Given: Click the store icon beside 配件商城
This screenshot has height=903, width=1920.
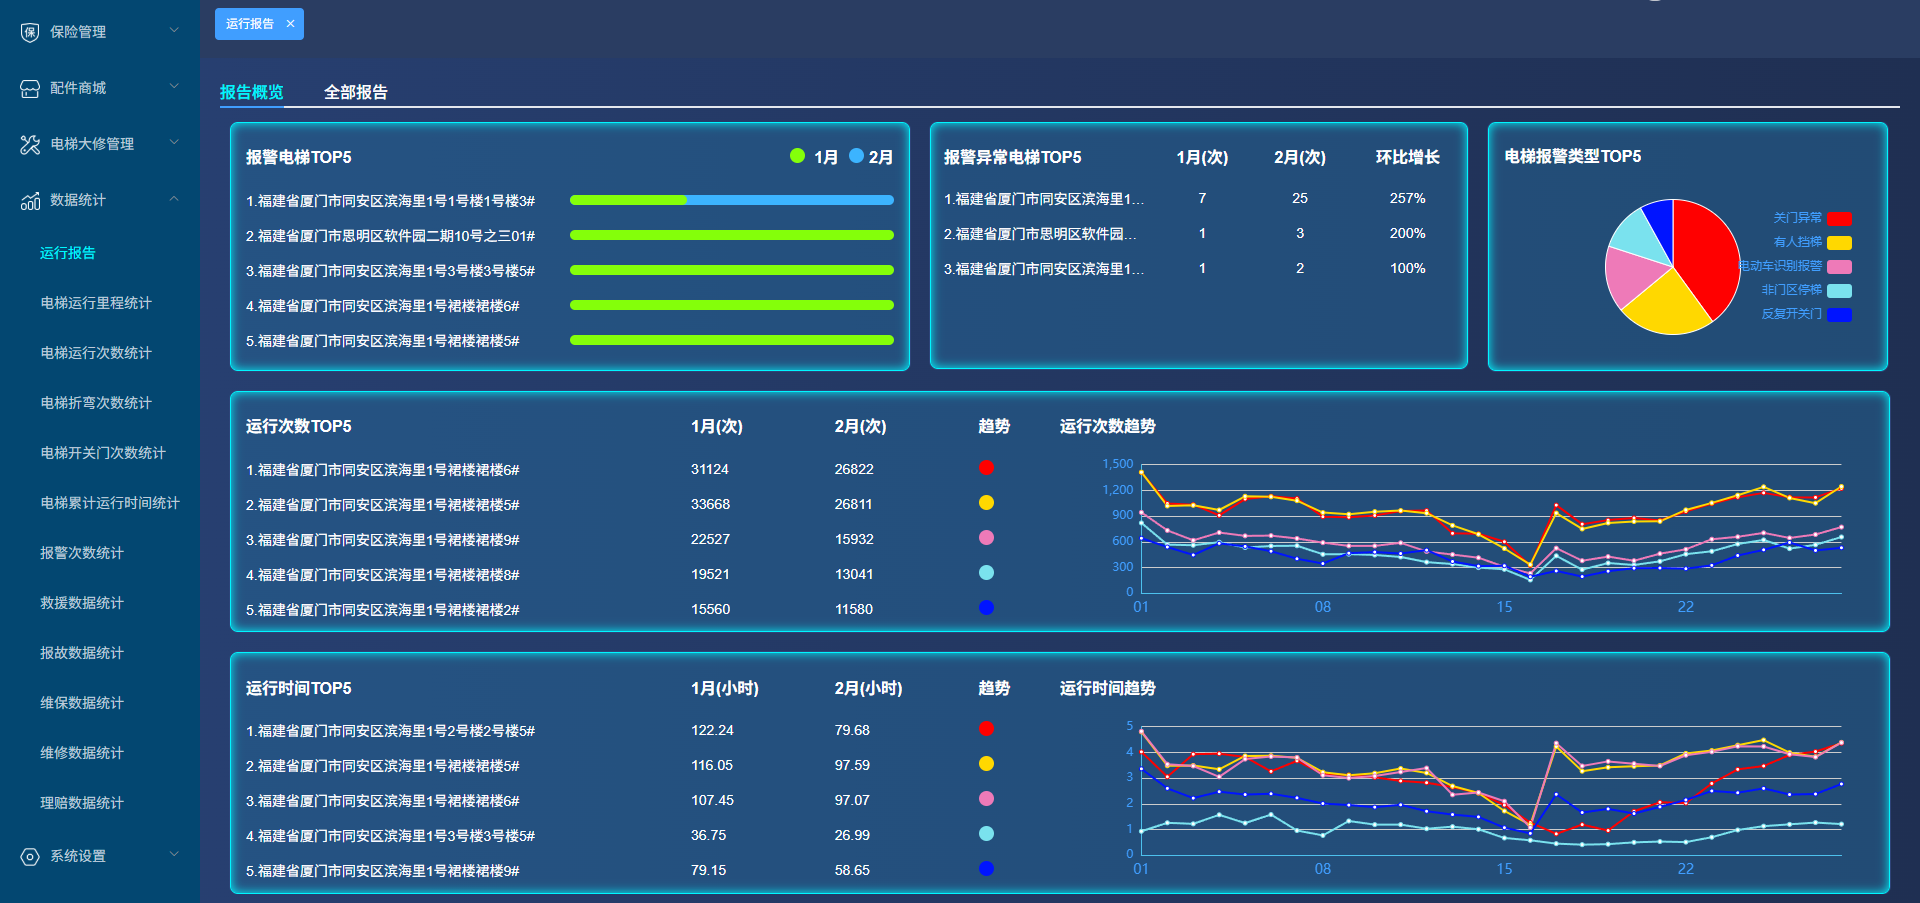Looking at the screenshot, I should pyautogui.click(x=30, y=88).
